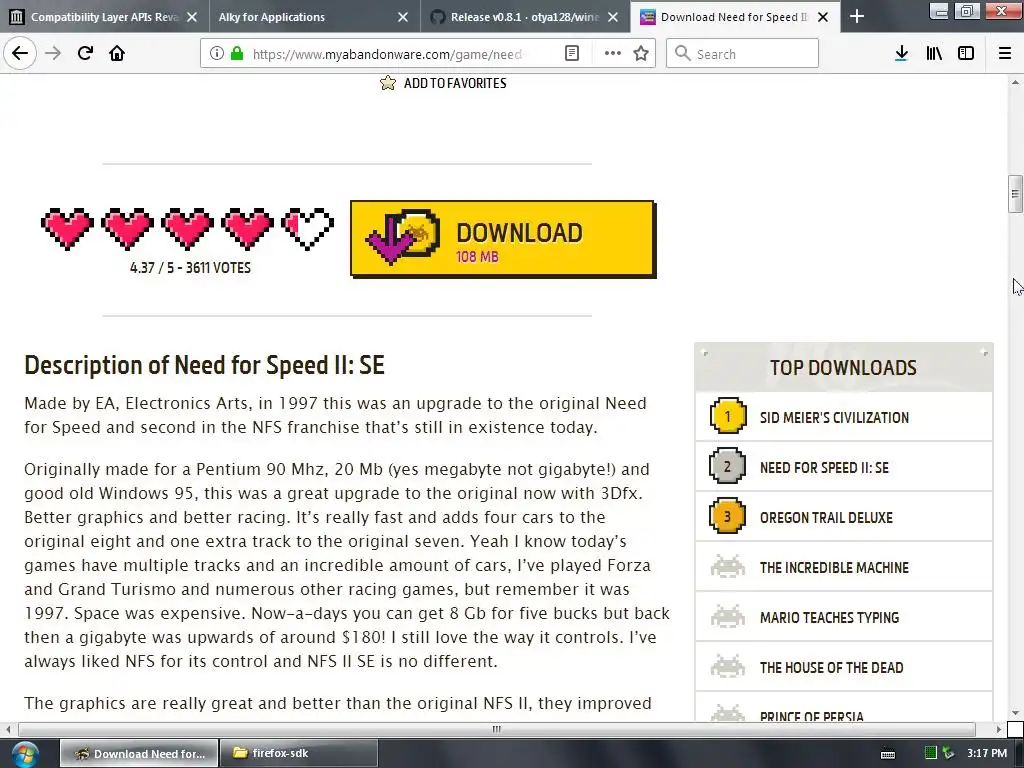The height and width of the screenshot is (768, 1024).
Task: Toggle Reader View icon in address bar
Action: [571, 54]
